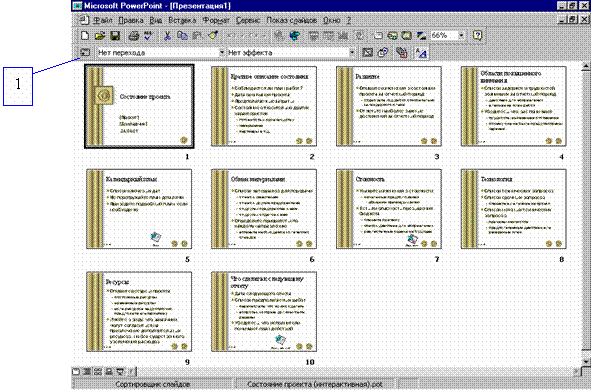
Task: Switch to Notes Page view button
Action: [109, 372]
